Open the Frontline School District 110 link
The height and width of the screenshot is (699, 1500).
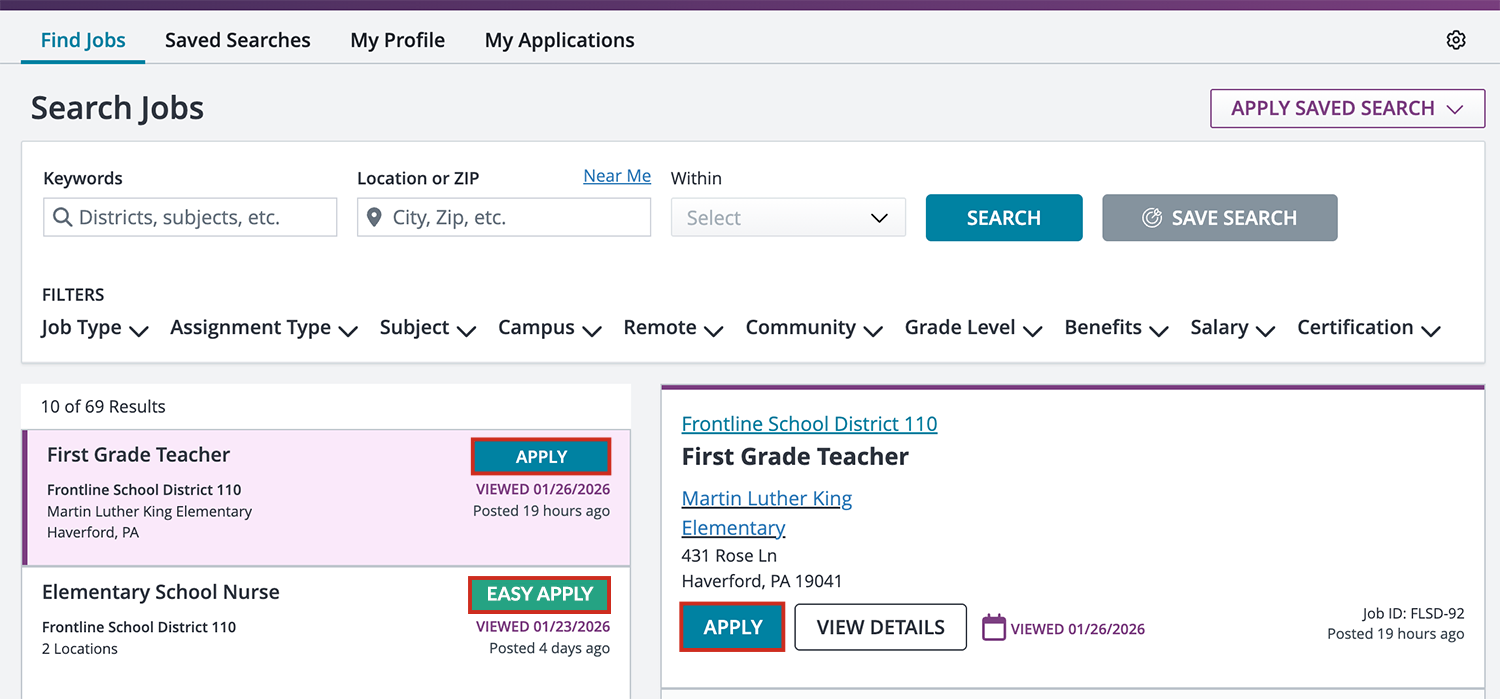coord(809,423)
